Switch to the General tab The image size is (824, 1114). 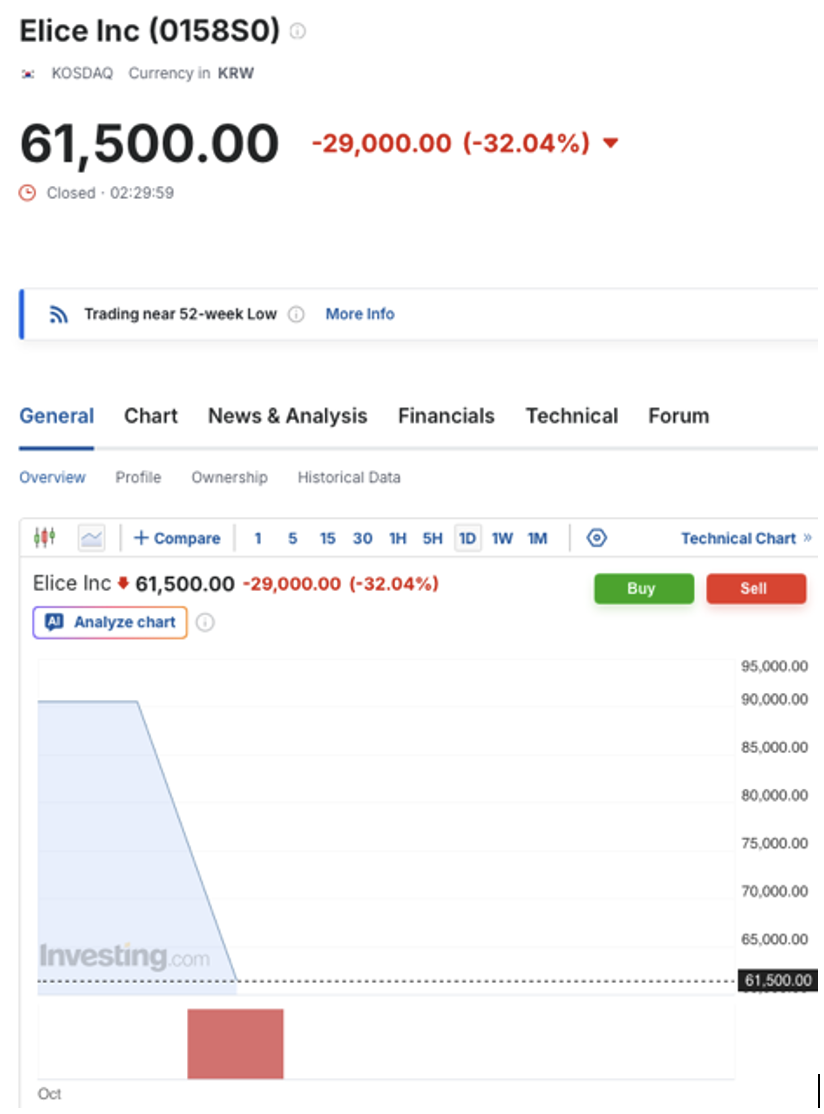pos(56,416)
